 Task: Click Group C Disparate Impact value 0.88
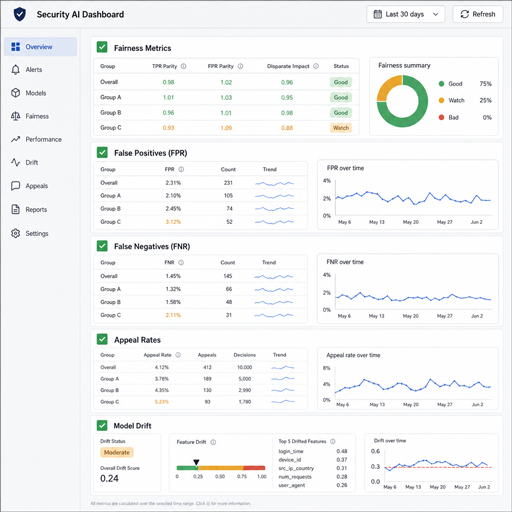287,128
